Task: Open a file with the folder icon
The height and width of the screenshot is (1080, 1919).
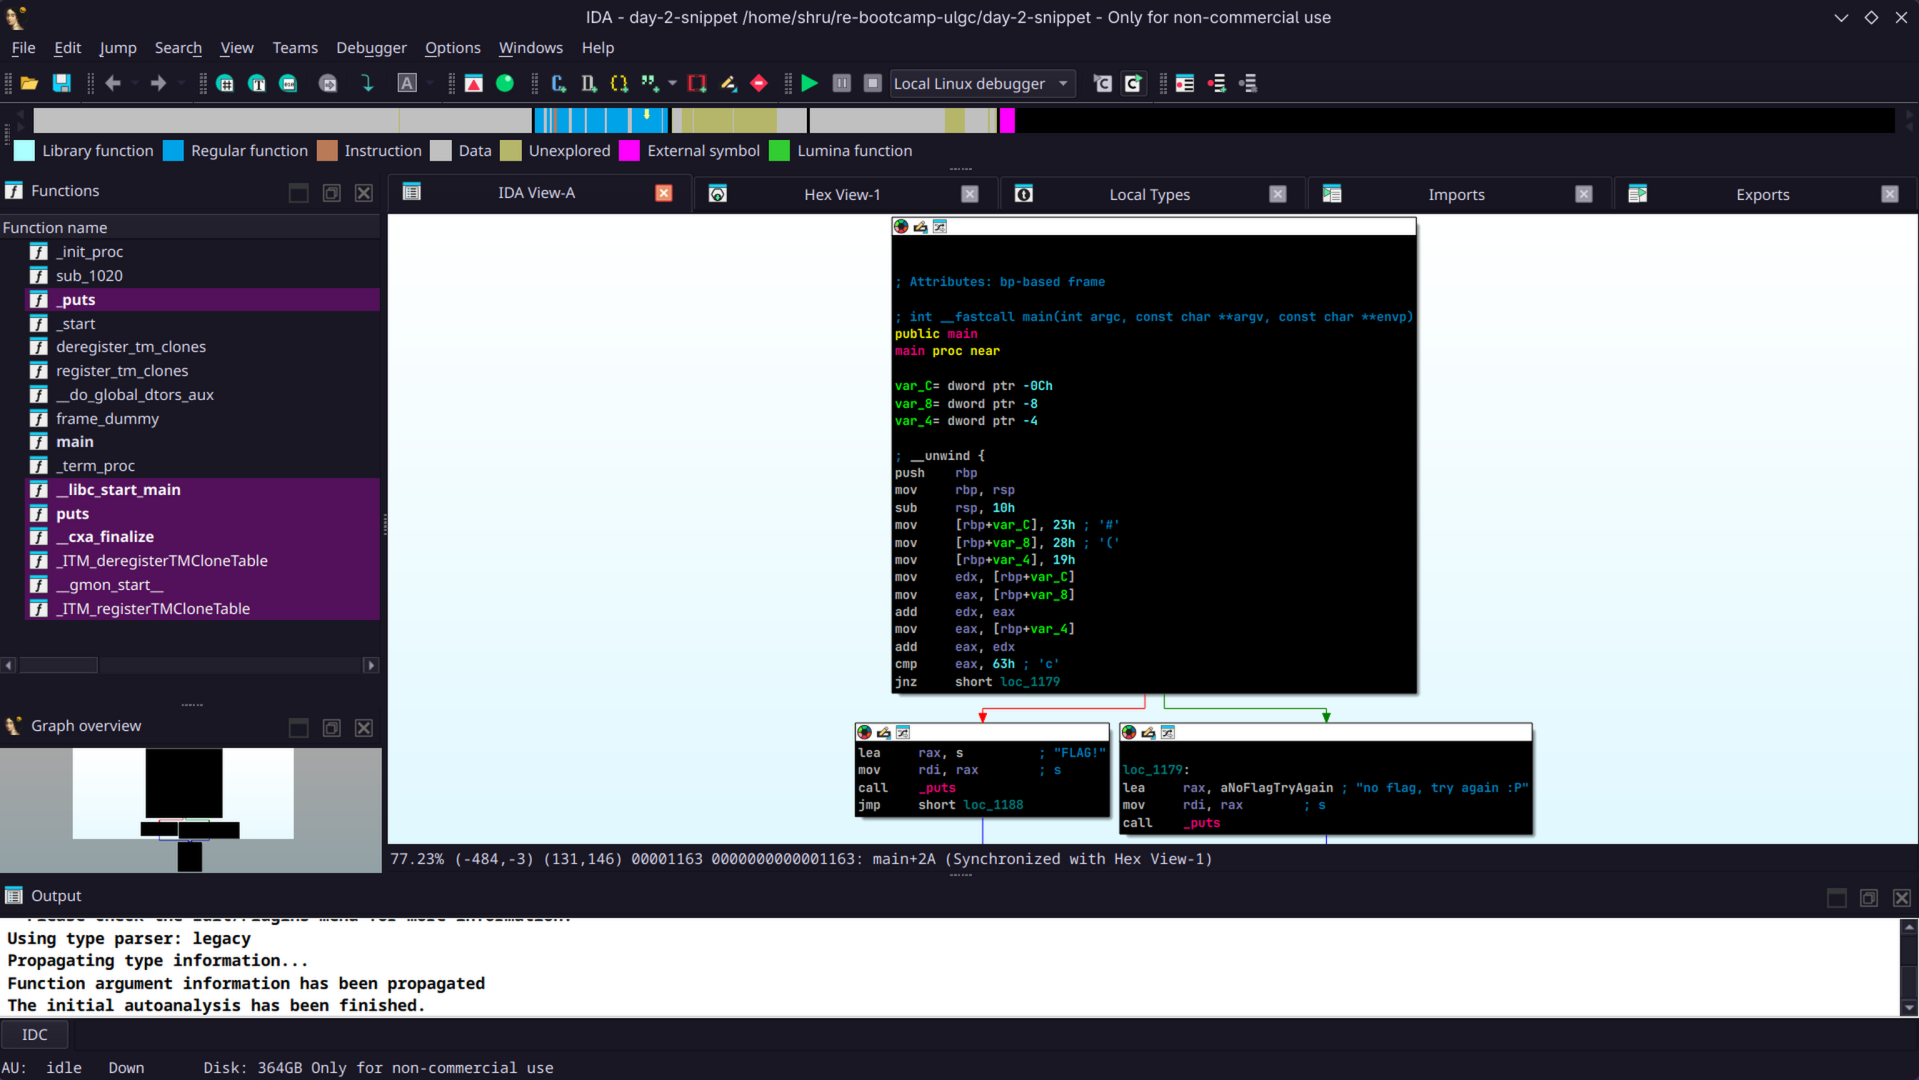Action: (x=29, y=84)
